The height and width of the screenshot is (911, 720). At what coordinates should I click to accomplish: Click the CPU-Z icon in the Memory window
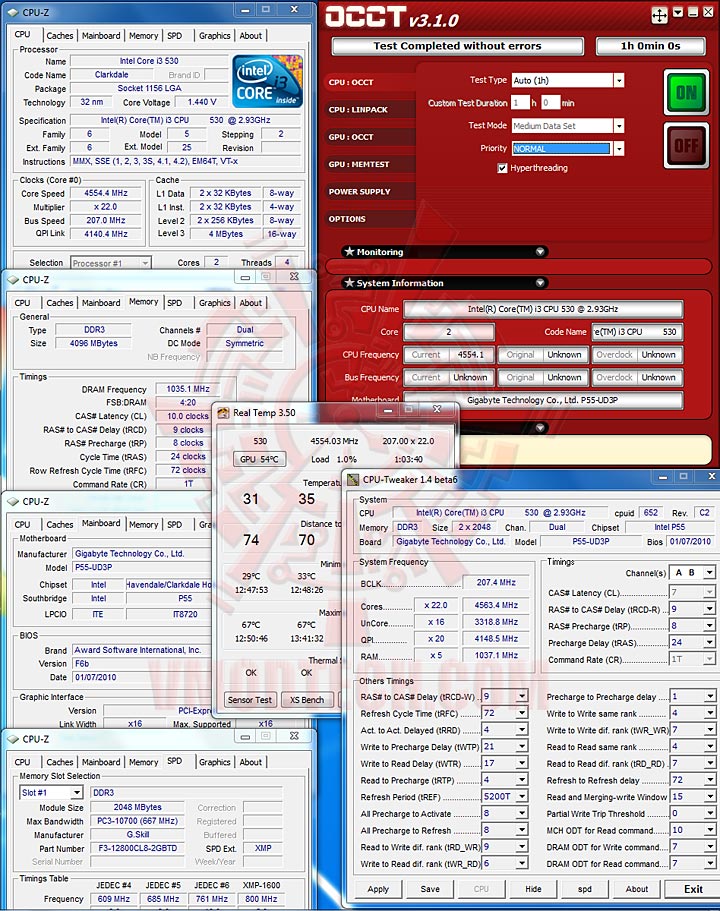(x=13, y=279)
